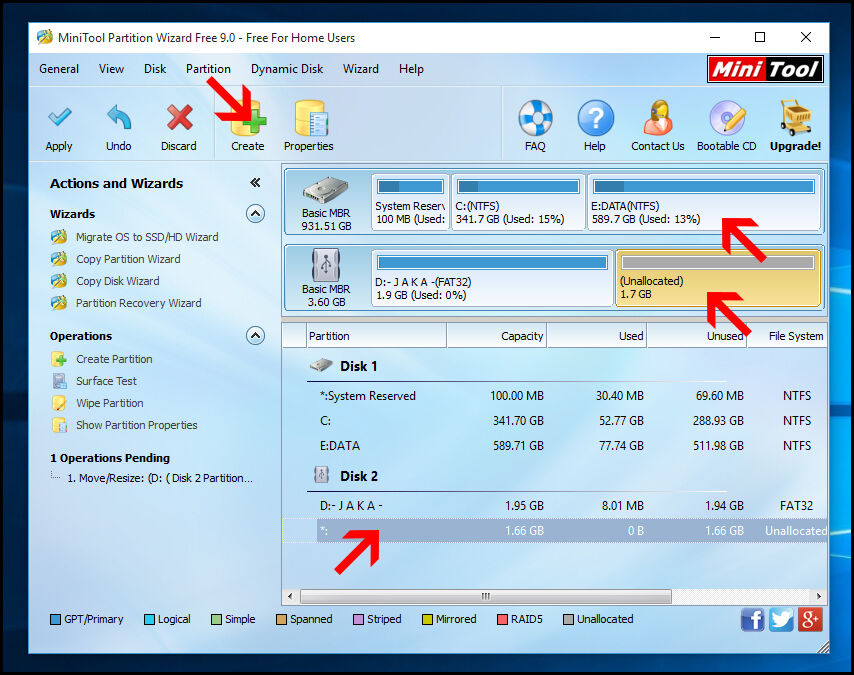This screenshot has width=854, height=675.
Task: Launch the Bootable CD icon
Action: pyautogui.click(x=727, y=118)
